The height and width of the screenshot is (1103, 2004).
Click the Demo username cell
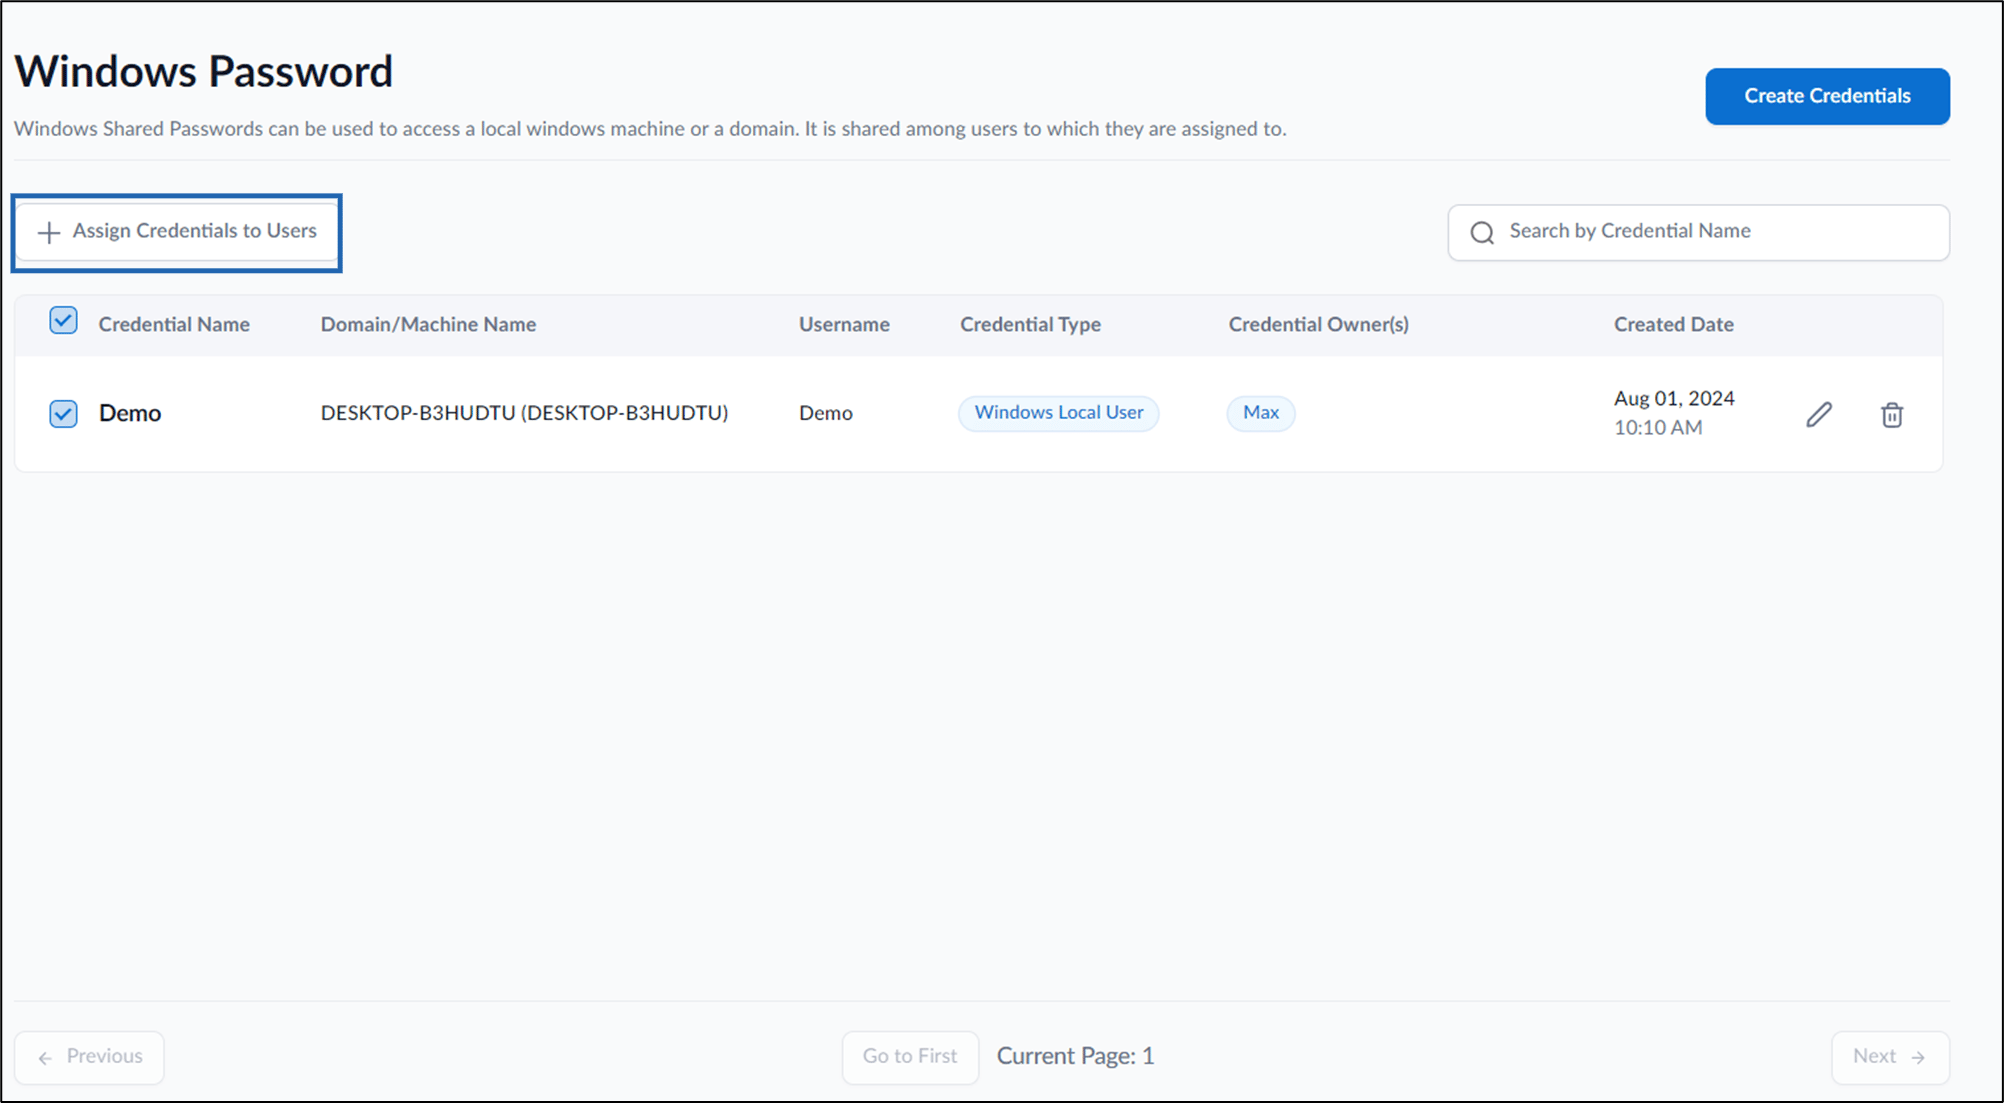825,413
